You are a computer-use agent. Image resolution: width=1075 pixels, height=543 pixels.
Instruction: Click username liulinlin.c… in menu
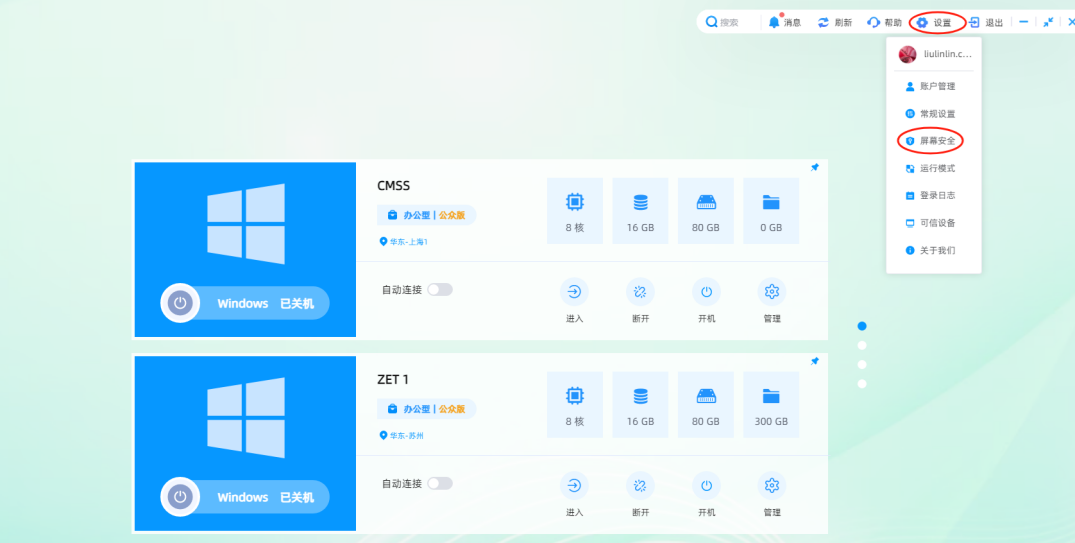(948, 54)
